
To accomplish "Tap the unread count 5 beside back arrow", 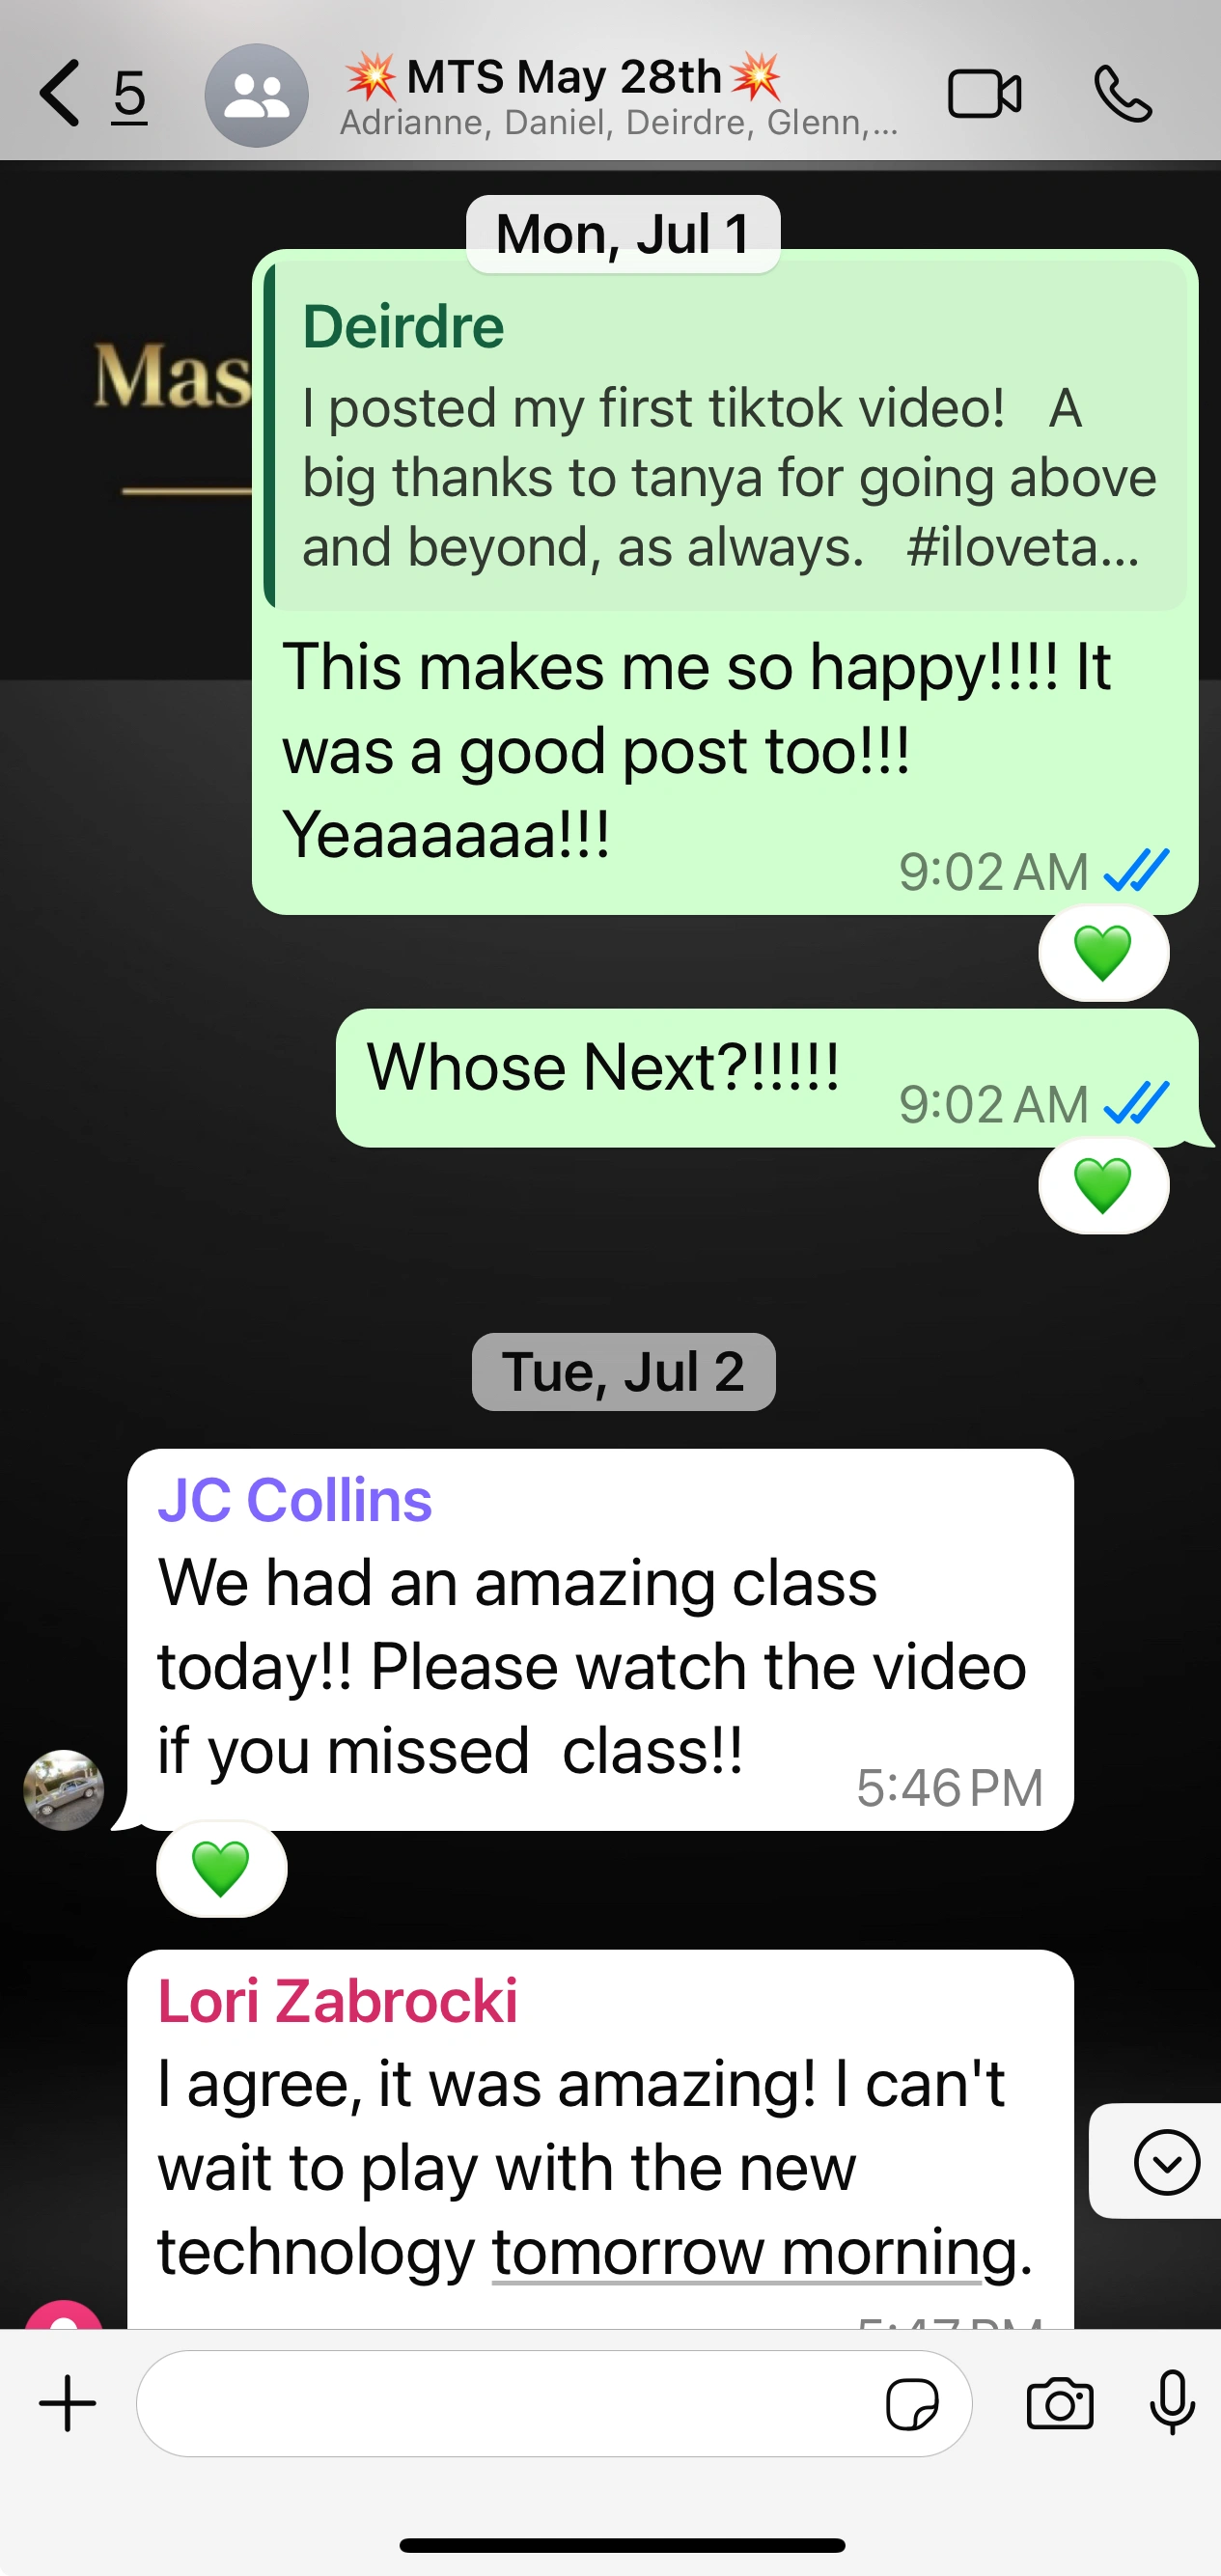I will (x=129, y=96).
